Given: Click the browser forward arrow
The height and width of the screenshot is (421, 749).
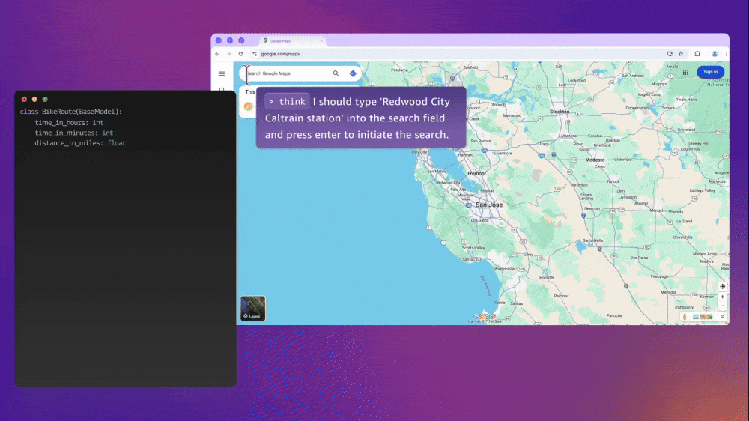Looking at the screenshot, I should (x=229, y=53).
